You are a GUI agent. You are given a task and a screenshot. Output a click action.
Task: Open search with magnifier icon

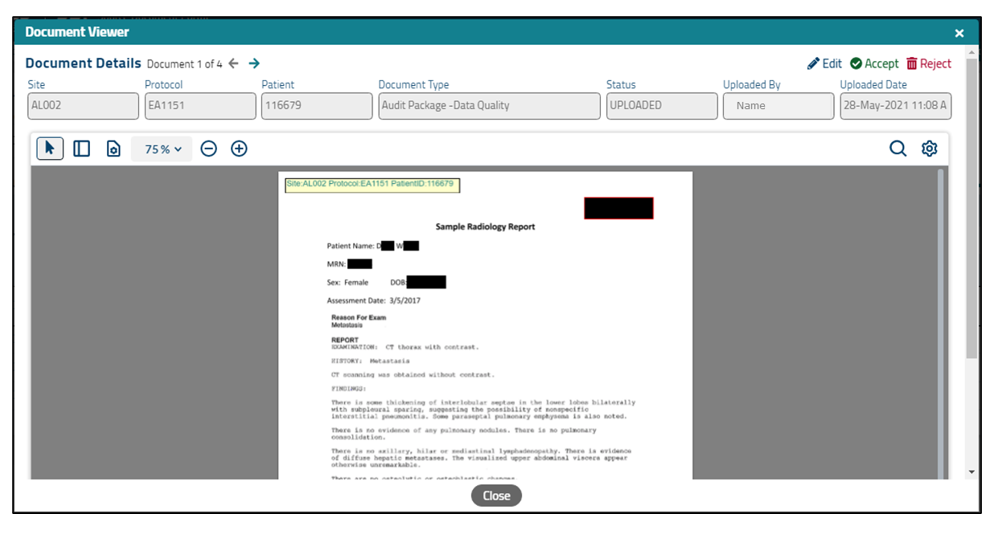pos(897,149)
